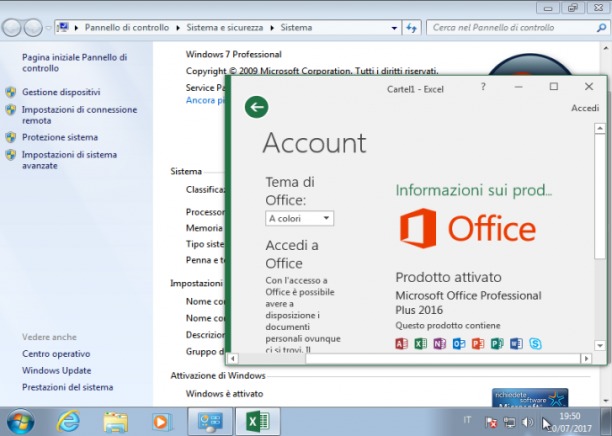This screenshot has height=436, width=612.
Task: Click the orange Office logo
Action: (x=468, y=229)
